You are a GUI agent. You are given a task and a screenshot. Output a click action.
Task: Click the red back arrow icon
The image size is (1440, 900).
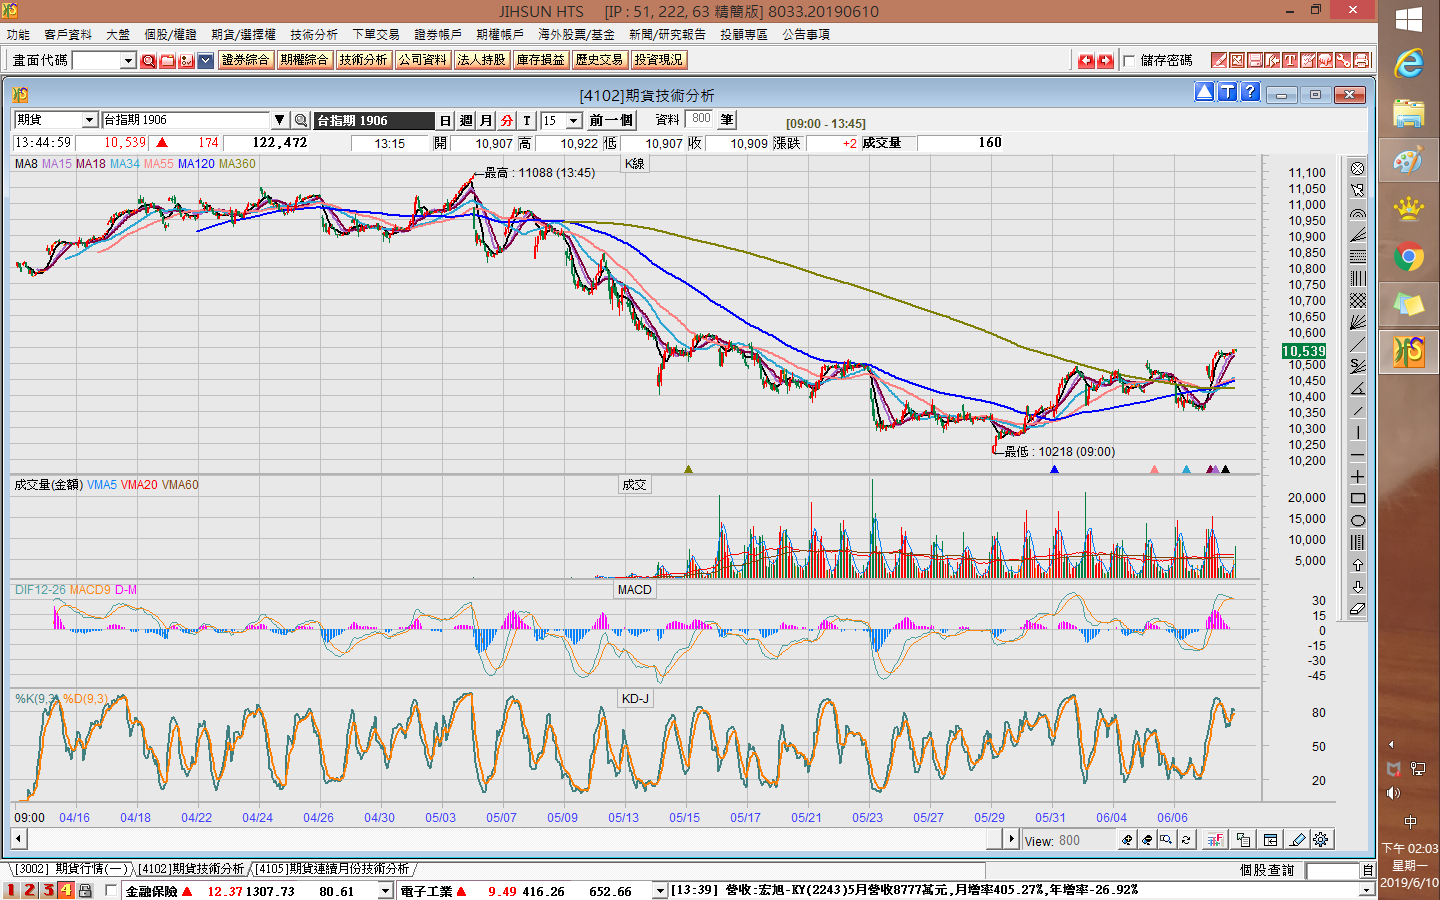(1087, 61)
